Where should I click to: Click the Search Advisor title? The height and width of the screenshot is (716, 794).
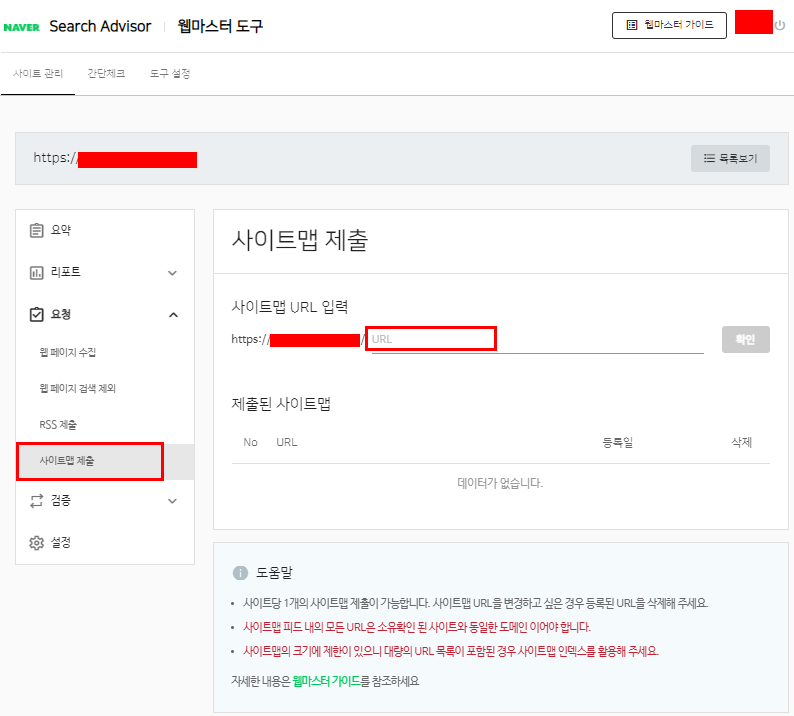pyautogui.click(x=100, y=26)
